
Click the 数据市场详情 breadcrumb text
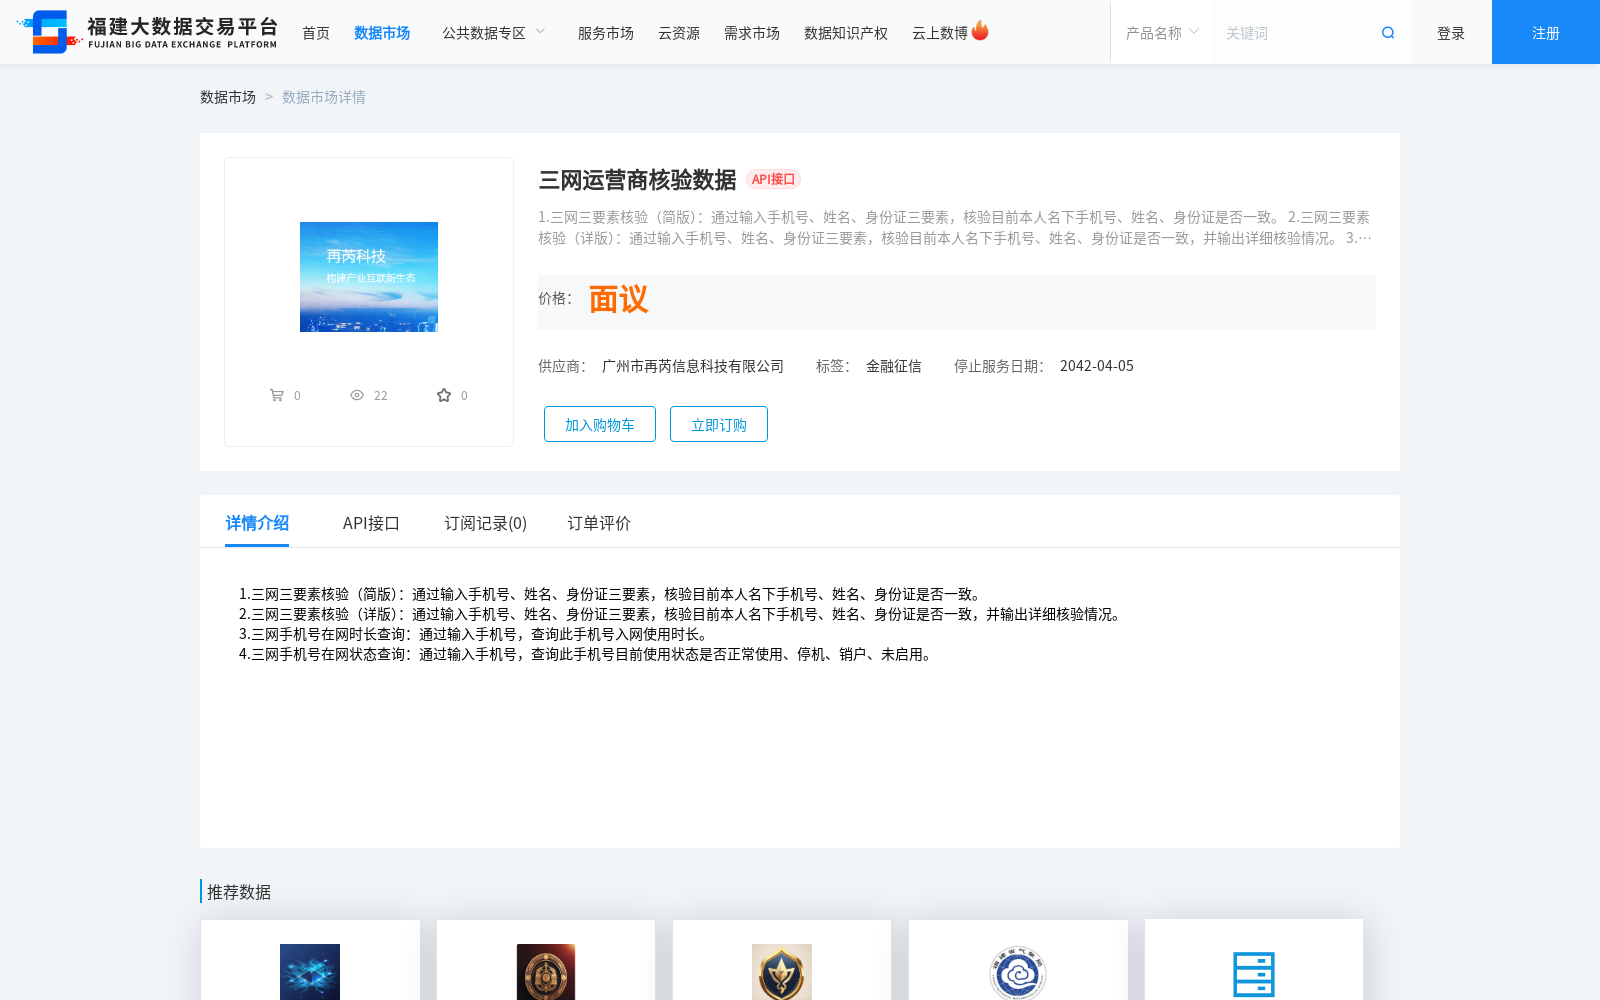(324, 97)
